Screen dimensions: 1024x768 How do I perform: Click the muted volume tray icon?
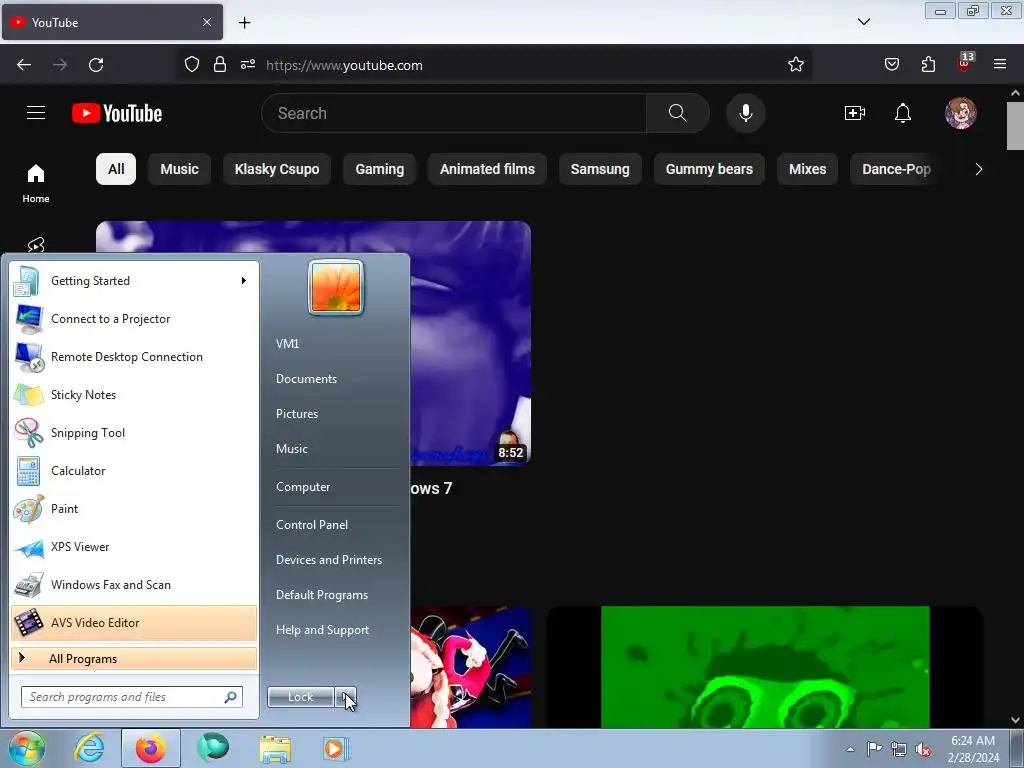click(x=923, y=749)
